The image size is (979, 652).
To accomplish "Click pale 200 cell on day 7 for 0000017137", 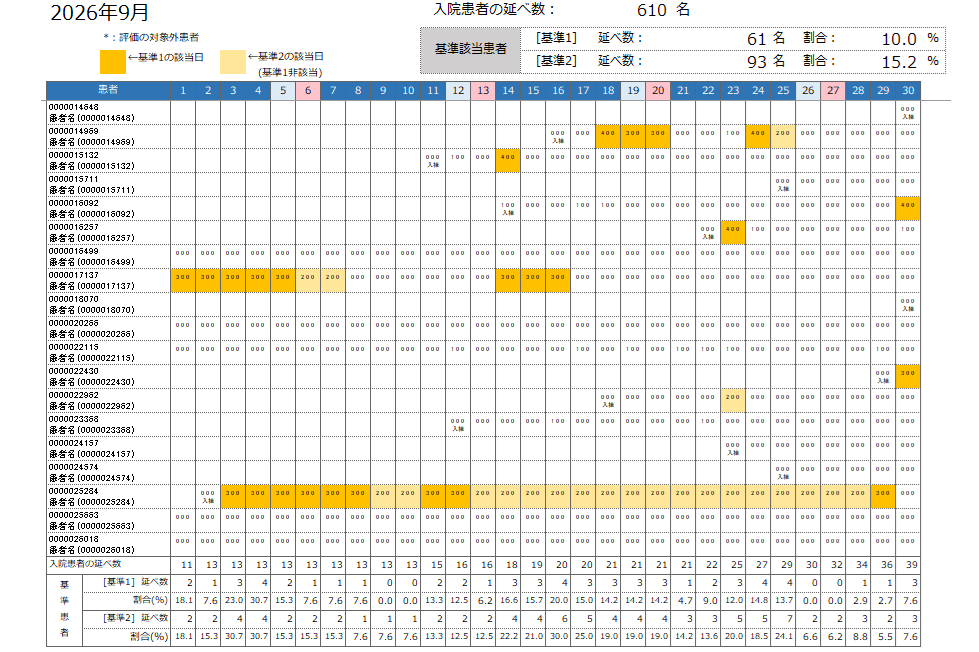I will (333, 280).
